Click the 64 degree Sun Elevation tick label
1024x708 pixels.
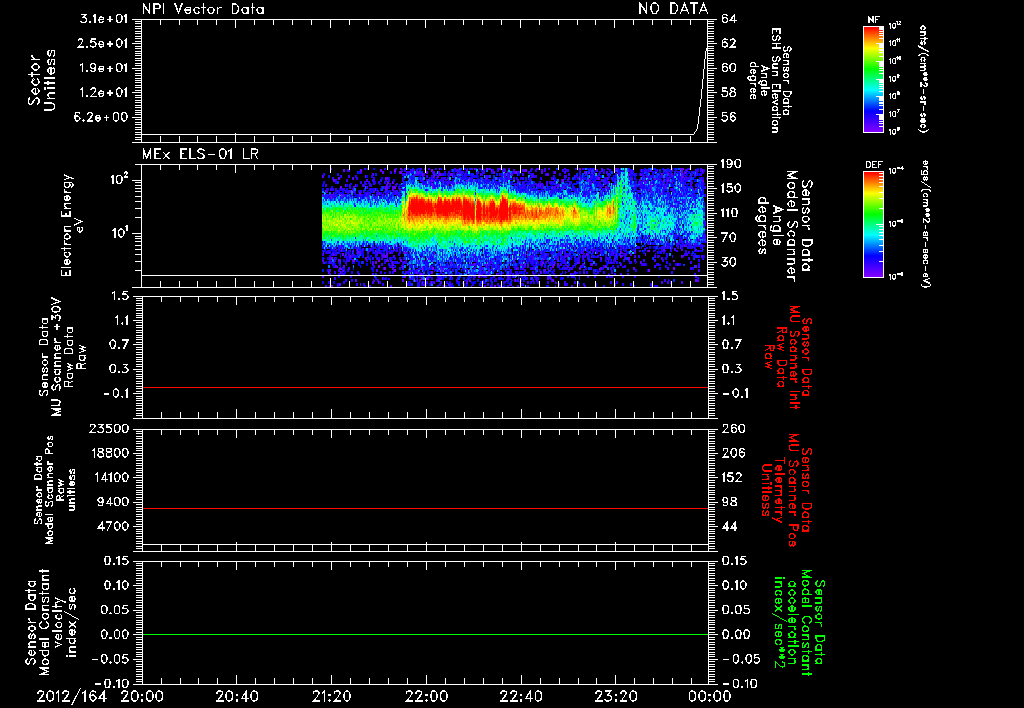[x=729, y=19]
